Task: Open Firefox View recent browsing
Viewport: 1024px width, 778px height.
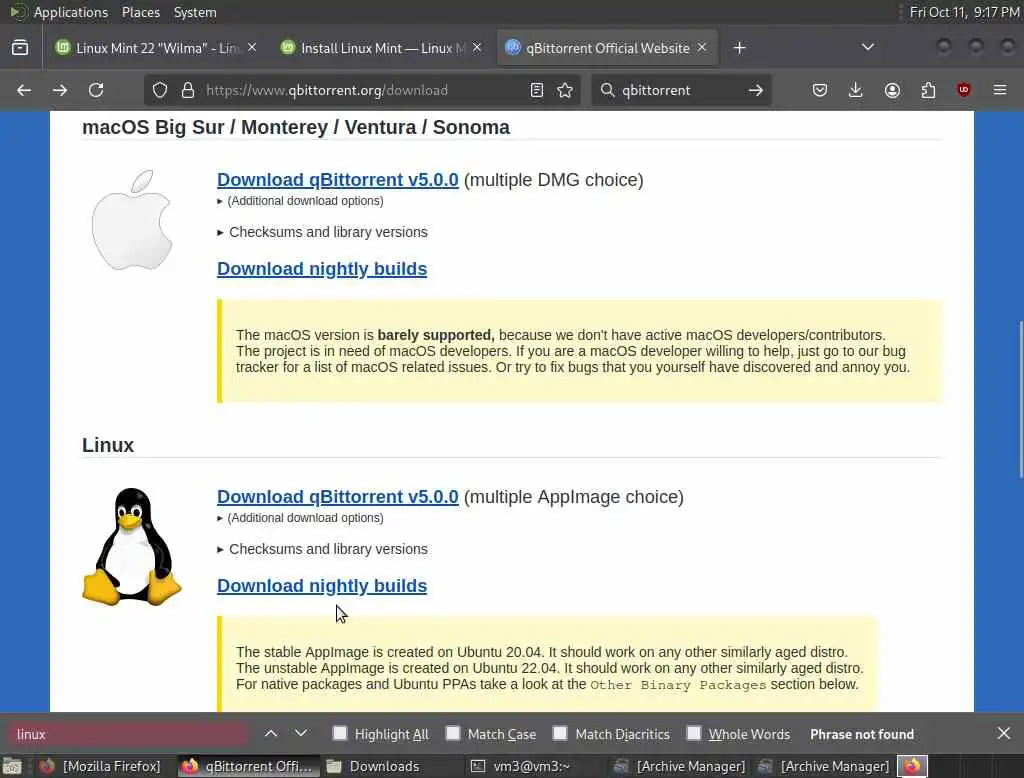Action: coord(20,48)
